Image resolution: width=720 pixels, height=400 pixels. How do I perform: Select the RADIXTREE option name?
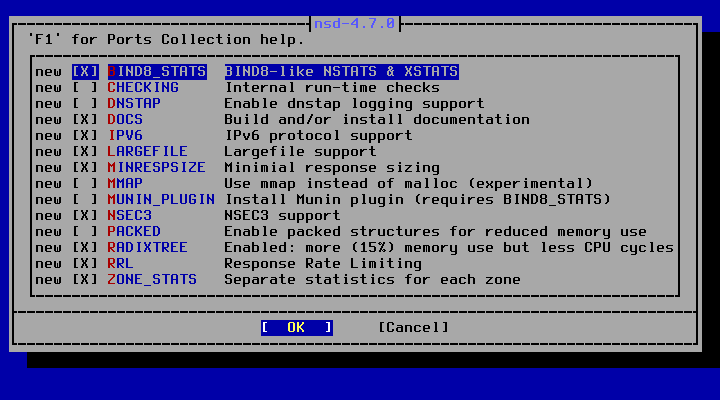click(x=148, y=248)
